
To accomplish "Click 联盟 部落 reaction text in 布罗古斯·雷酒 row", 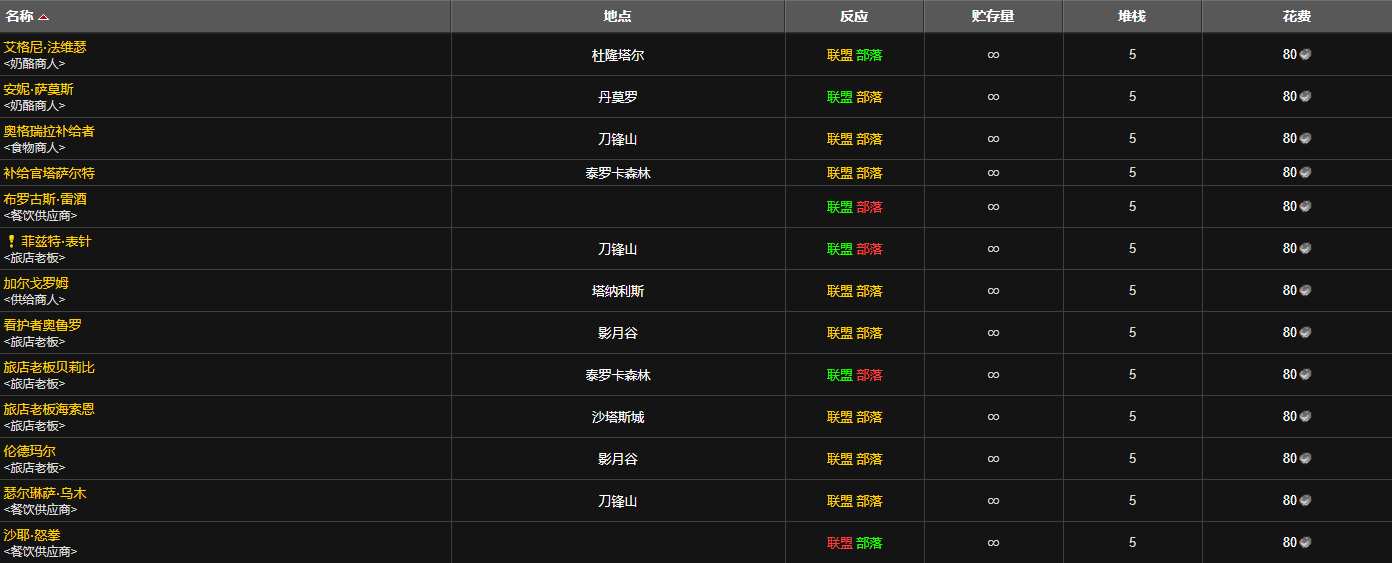I will point(855,207).
